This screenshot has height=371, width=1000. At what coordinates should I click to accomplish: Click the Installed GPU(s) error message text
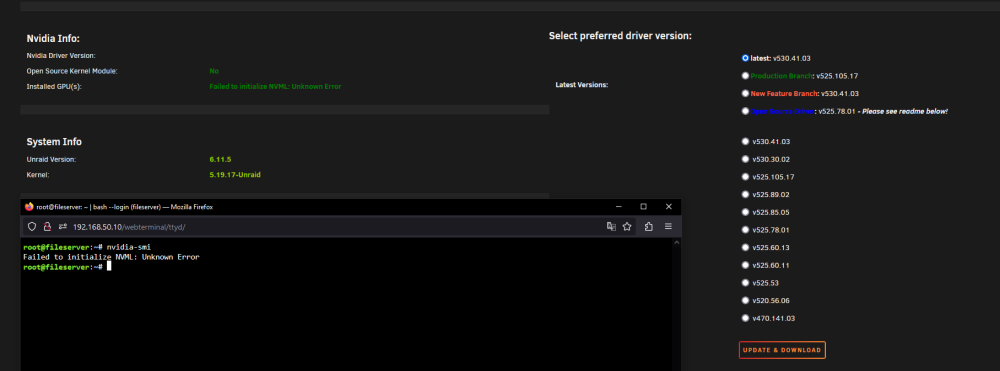tap(275, 86)
